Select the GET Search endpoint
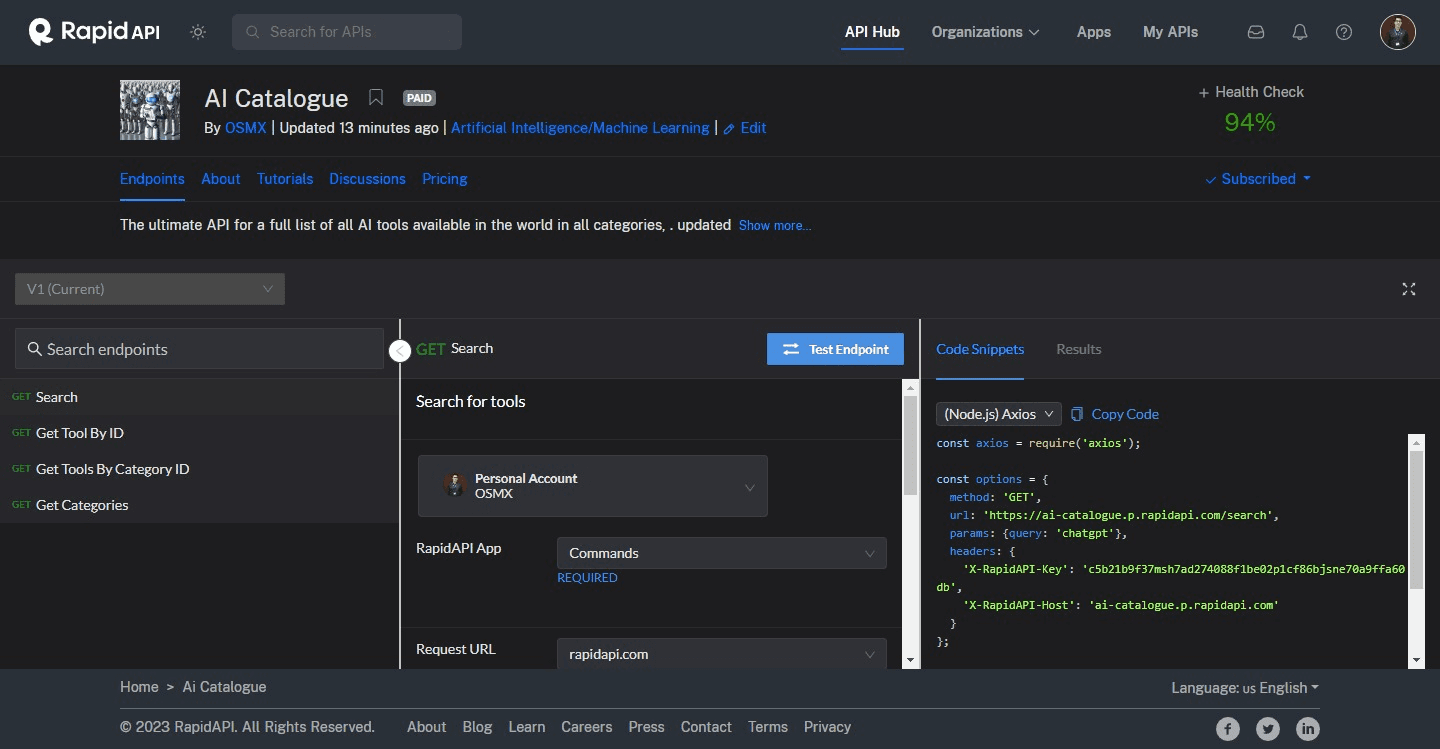This screenshot has height=749, width=1440. pos(199,397)
